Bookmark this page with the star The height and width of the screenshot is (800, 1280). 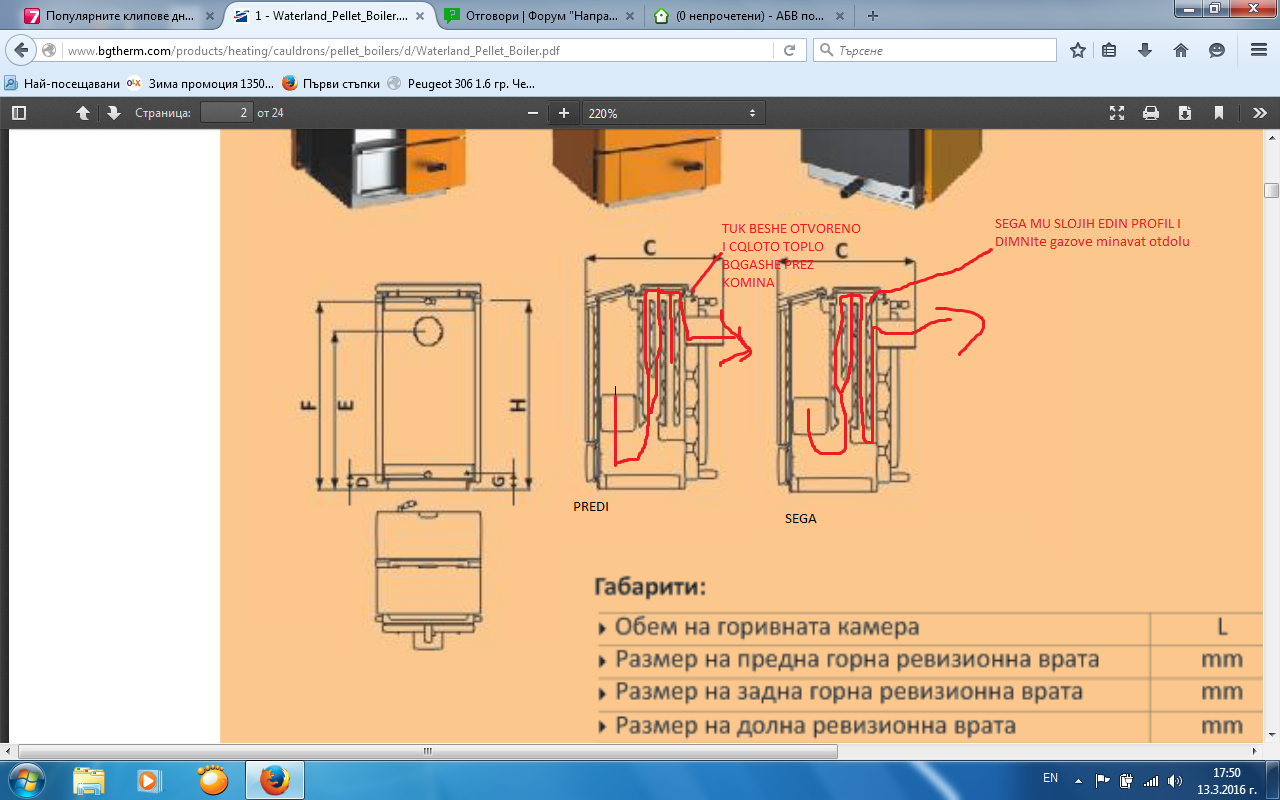click(x=1078, y=50)
